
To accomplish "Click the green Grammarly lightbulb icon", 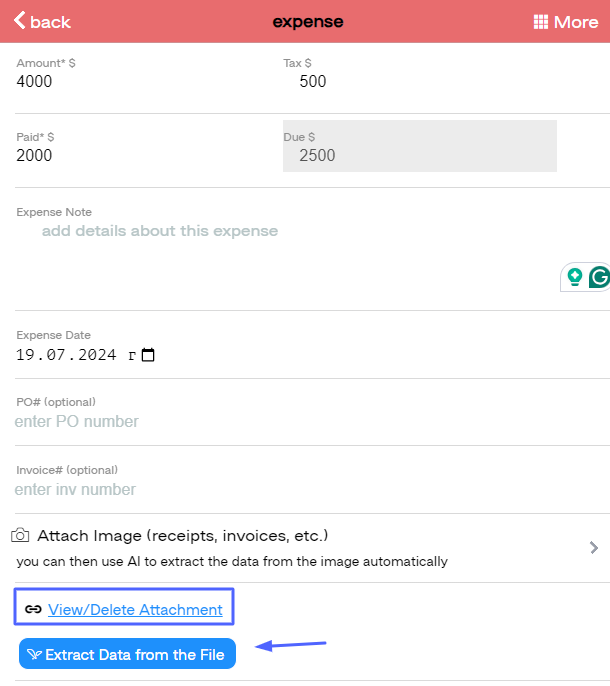I will 575,277.
